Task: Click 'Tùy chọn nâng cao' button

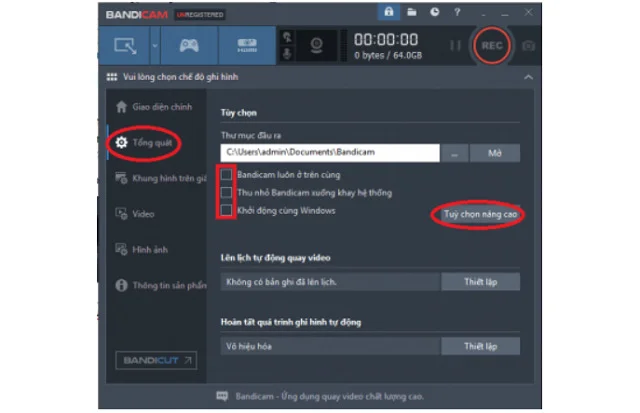Action: 478,215
